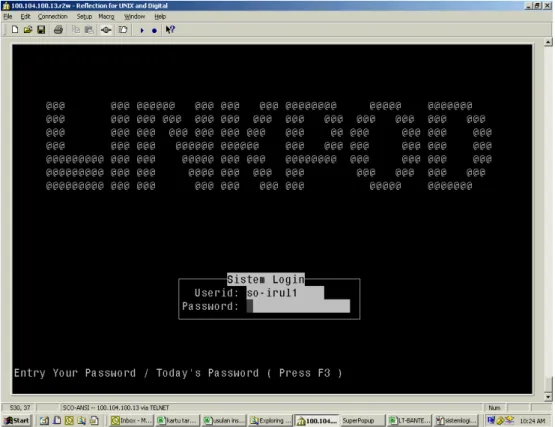The height and width of the screenshot is (427, 555).
Task: Click the Sistem Login title text
Action: point(265,279)
